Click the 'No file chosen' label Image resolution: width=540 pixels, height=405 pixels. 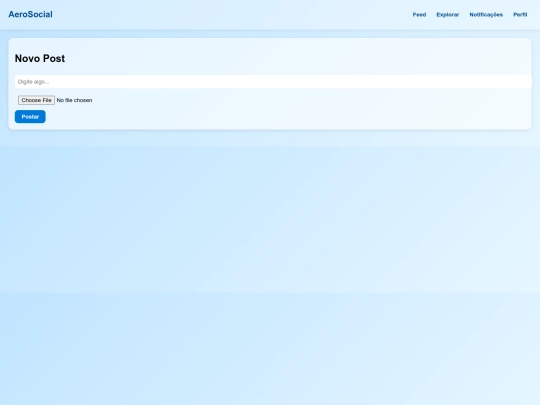(x=74, y=100)
